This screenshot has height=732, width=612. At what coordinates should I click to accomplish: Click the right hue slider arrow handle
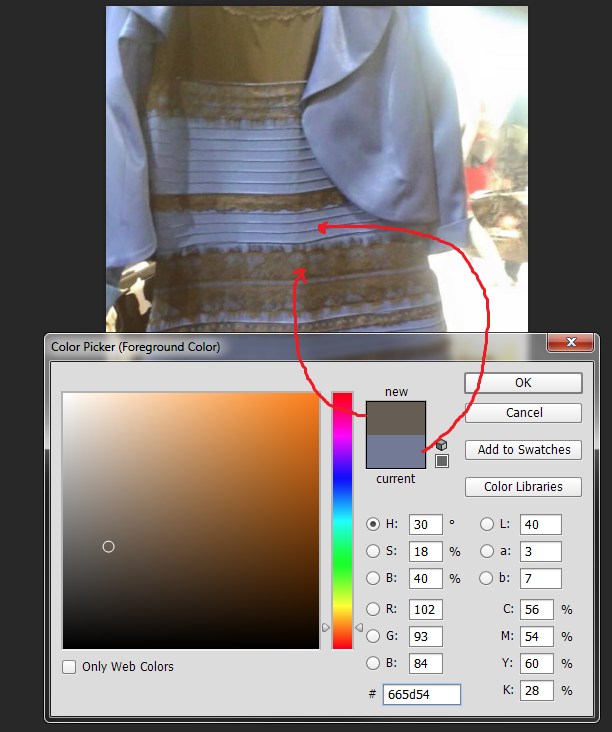pos(359,627)
